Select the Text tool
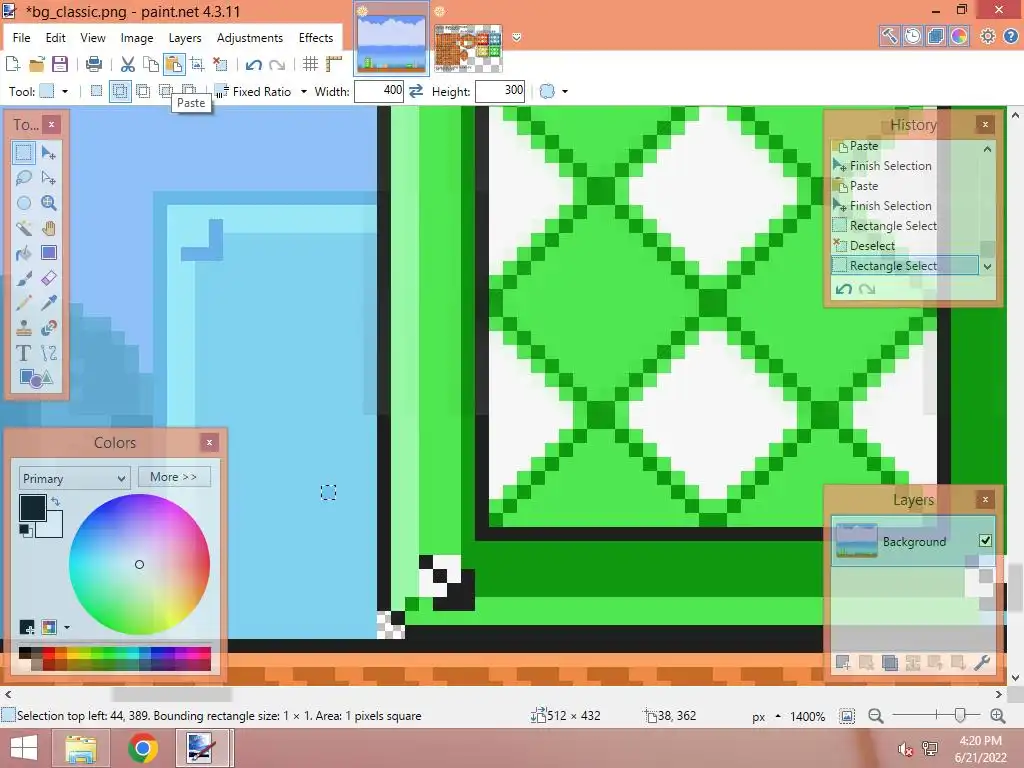 [24, 353]
